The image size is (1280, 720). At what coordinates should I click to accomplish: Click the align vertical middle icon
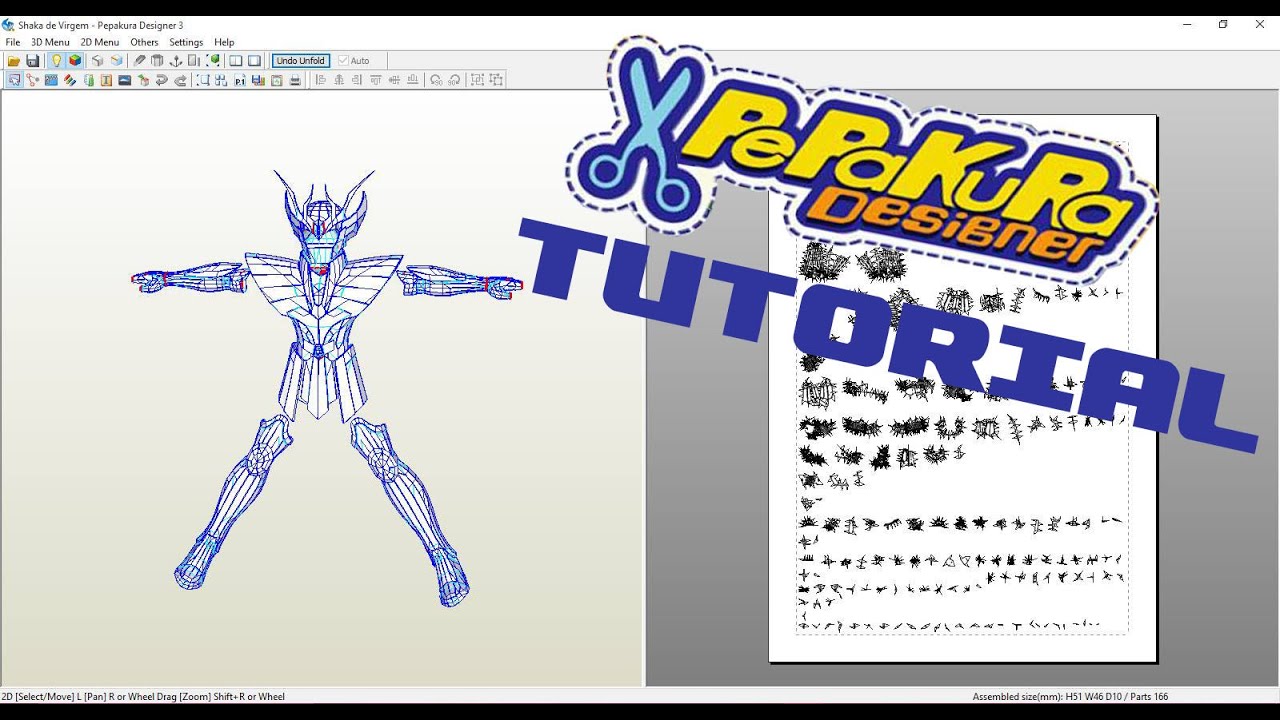(x=394, y=80)
